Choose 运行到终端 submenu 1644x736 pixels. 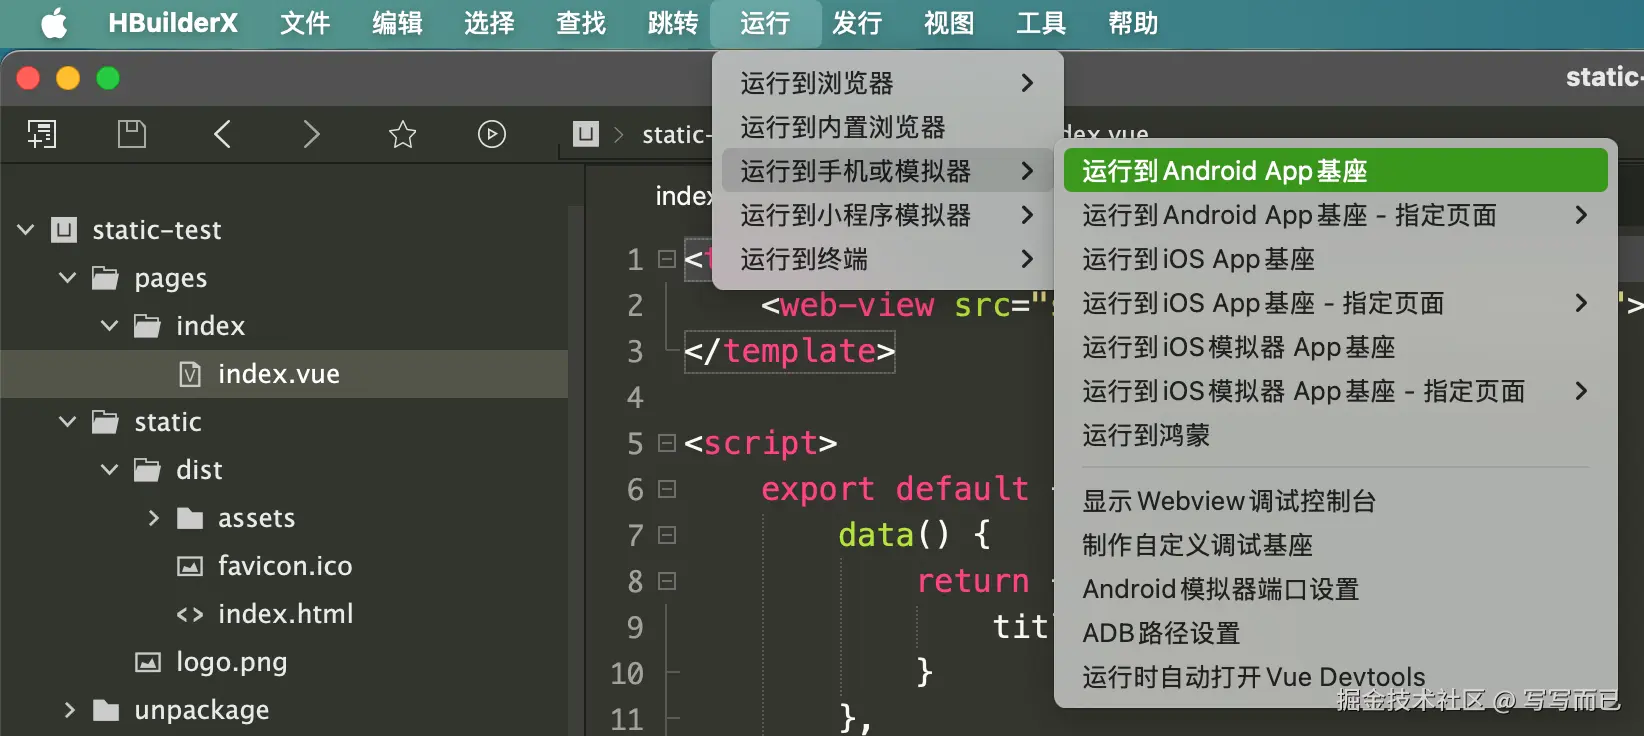tap(887, 259)
